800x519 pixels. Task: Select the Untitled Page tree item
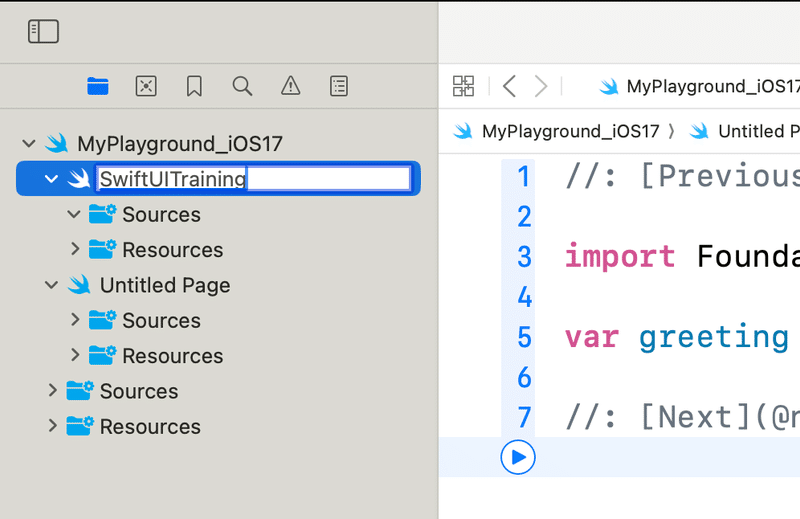(165, 285)
